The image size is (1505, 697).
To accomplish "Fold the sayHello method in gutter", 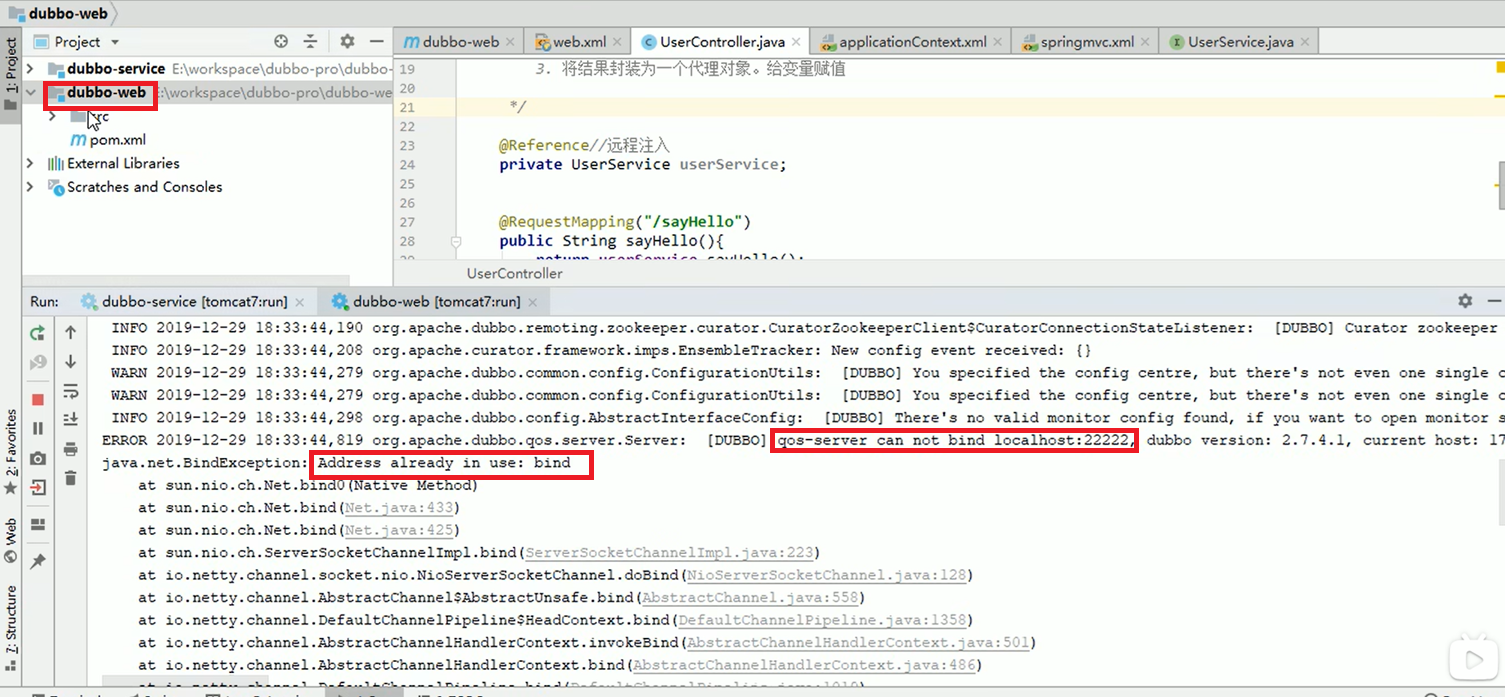I will coord(456,241).
